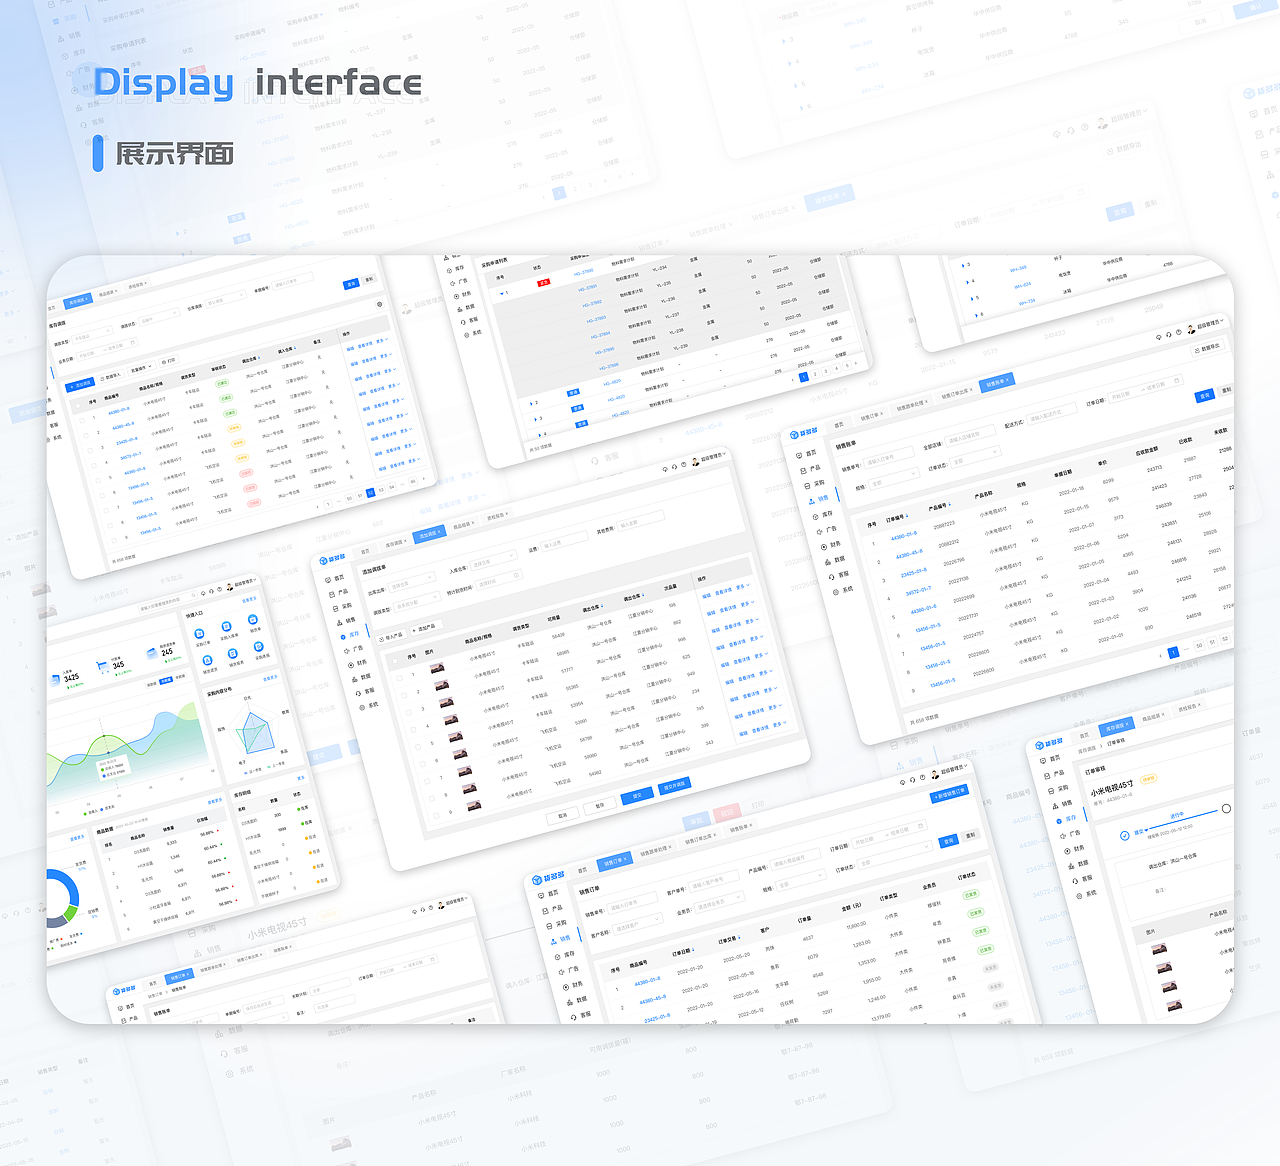Focus 运费 input in 添加调拨单 window
Viewport: 1280px width, 1166px height.
(x=564, y=542)
